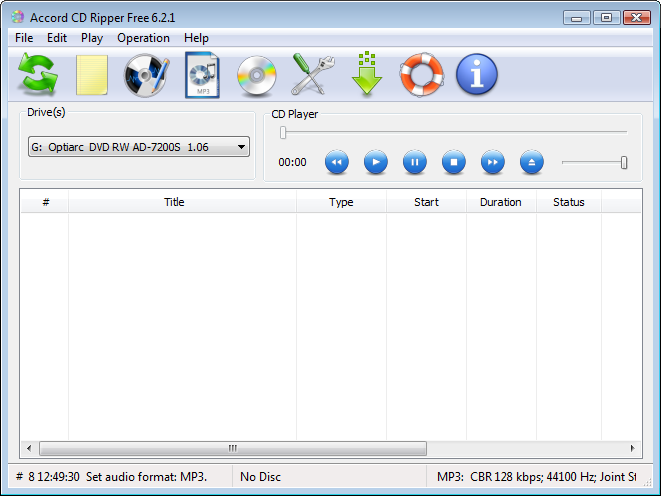Viewport: 661px width, 496px height.
Task: Click the 'Set audio format: MP3.' status message
Action: pos(146,477)
